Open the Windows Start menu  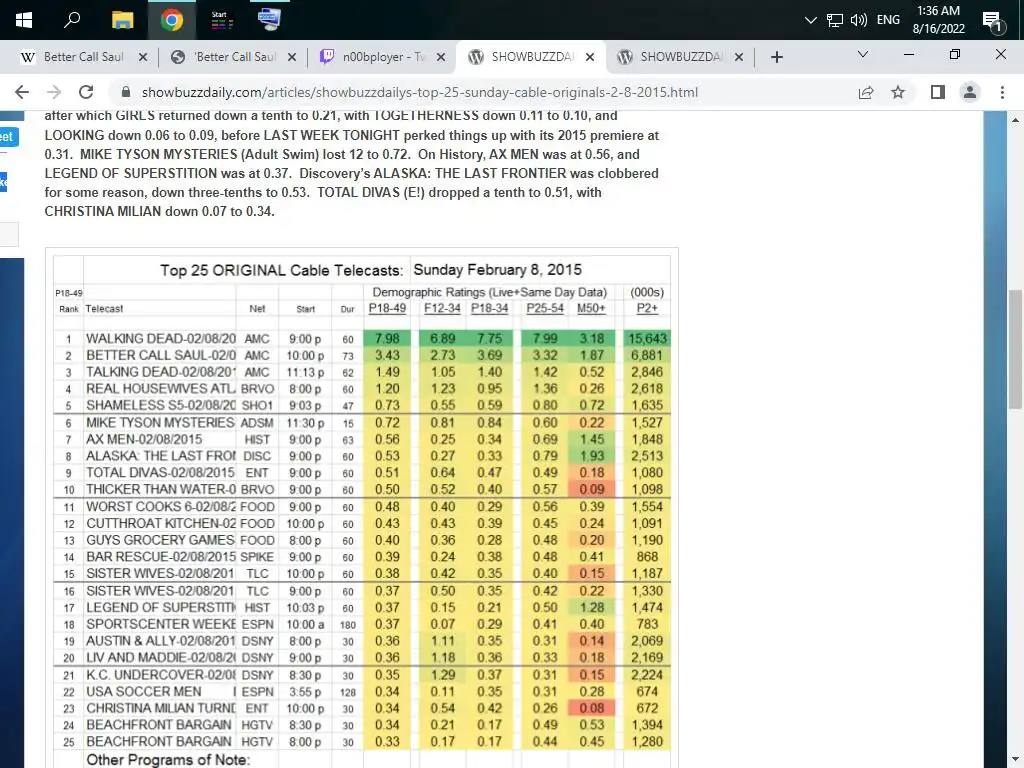[24, 20]
